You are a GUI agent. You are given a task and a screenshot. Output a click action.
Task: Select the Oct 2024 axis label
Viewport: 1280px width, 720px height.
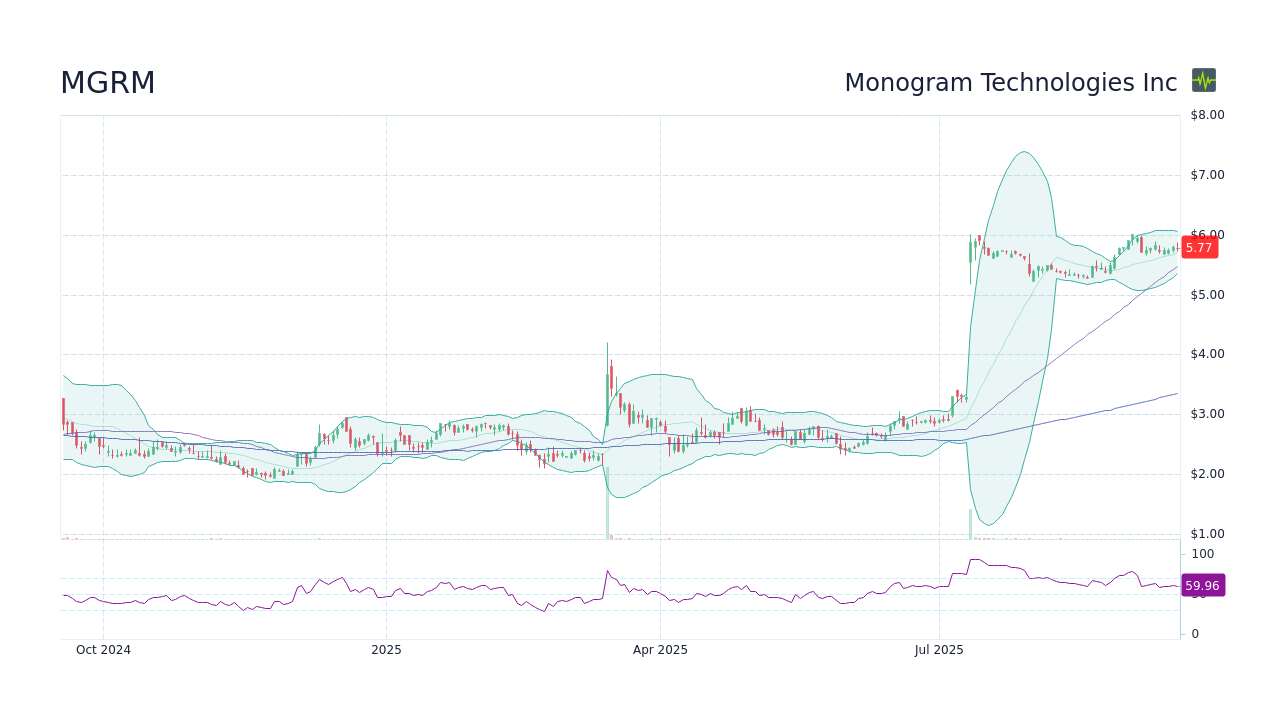[x=103, y=649]
